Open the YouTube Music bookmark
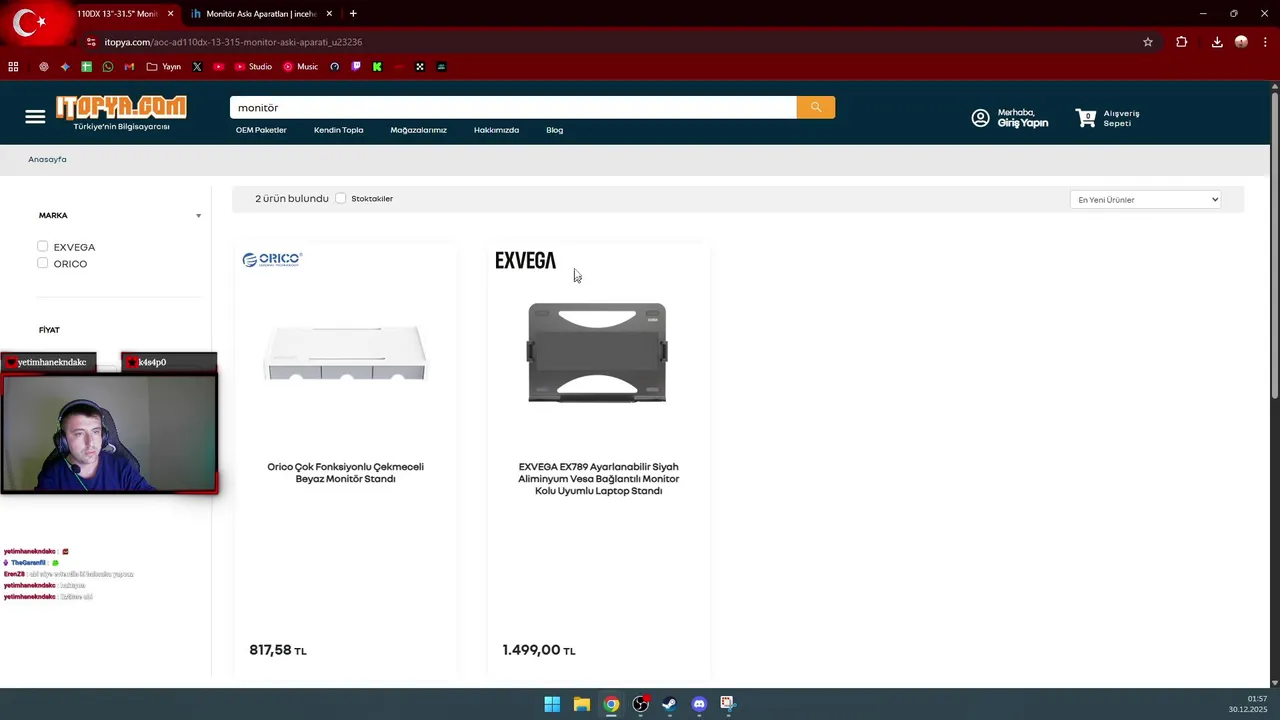1280x720 pixels. point(300,67)
